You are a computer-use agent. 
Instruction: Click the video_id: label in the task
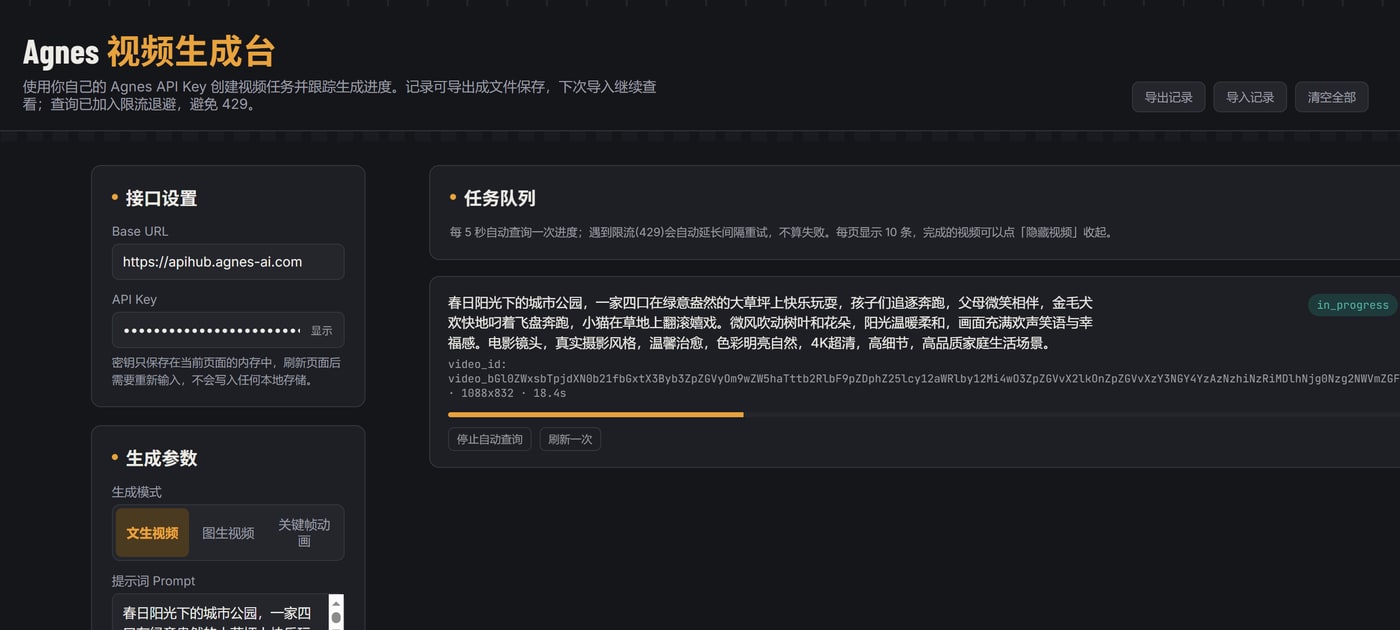tap(477, 365)
